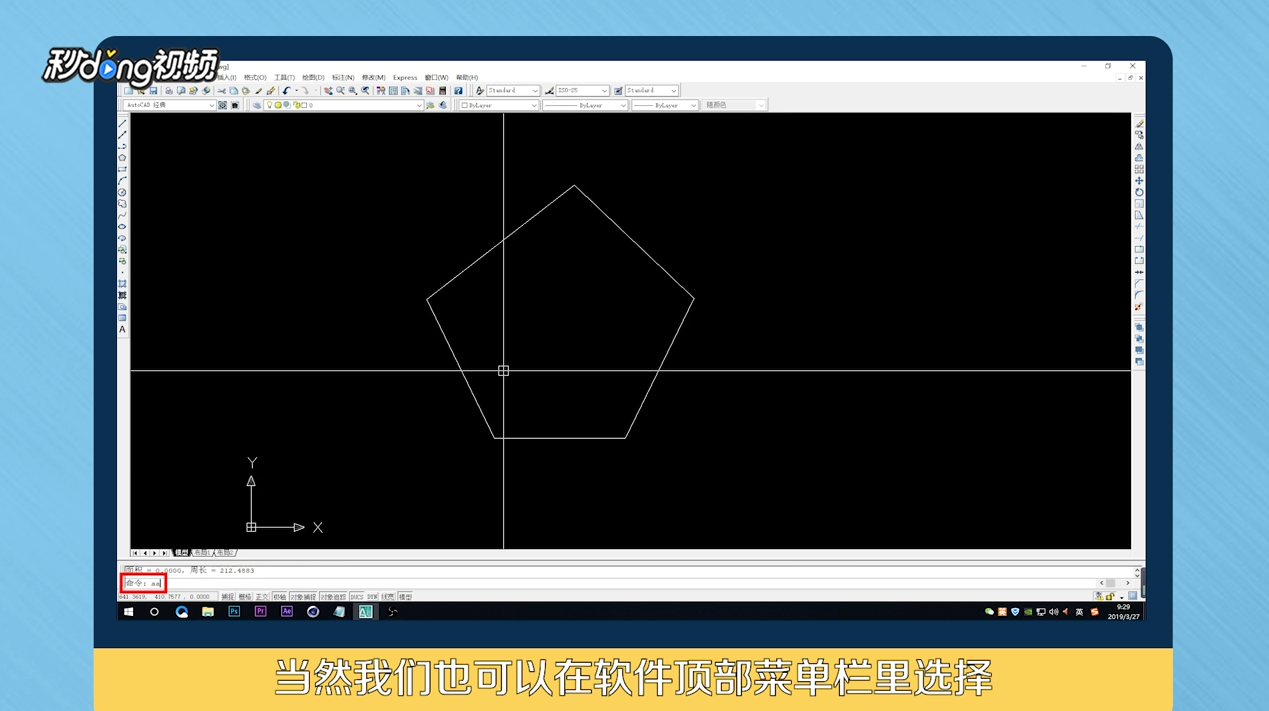Click the Save icon in standard toolbar

[153, 91]
